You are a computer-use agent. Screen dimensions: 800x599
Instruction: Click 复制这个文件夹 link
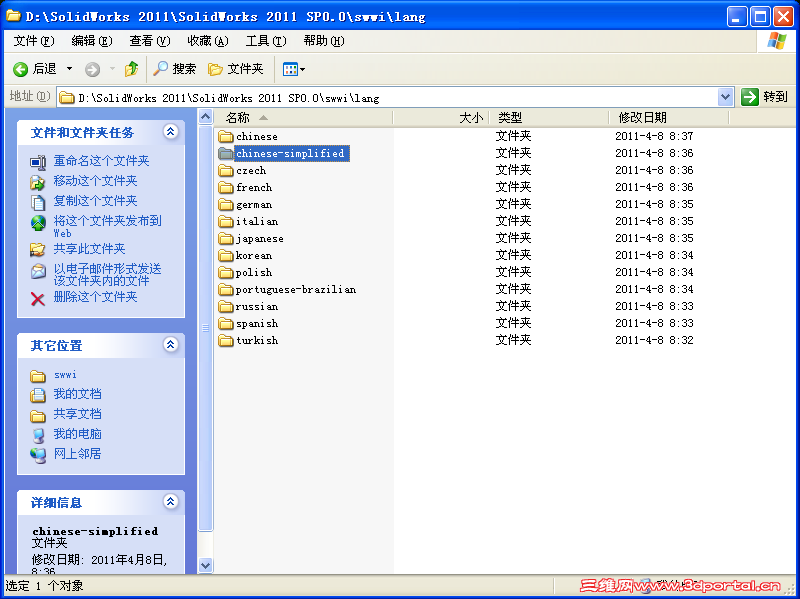tap(95, 201)
